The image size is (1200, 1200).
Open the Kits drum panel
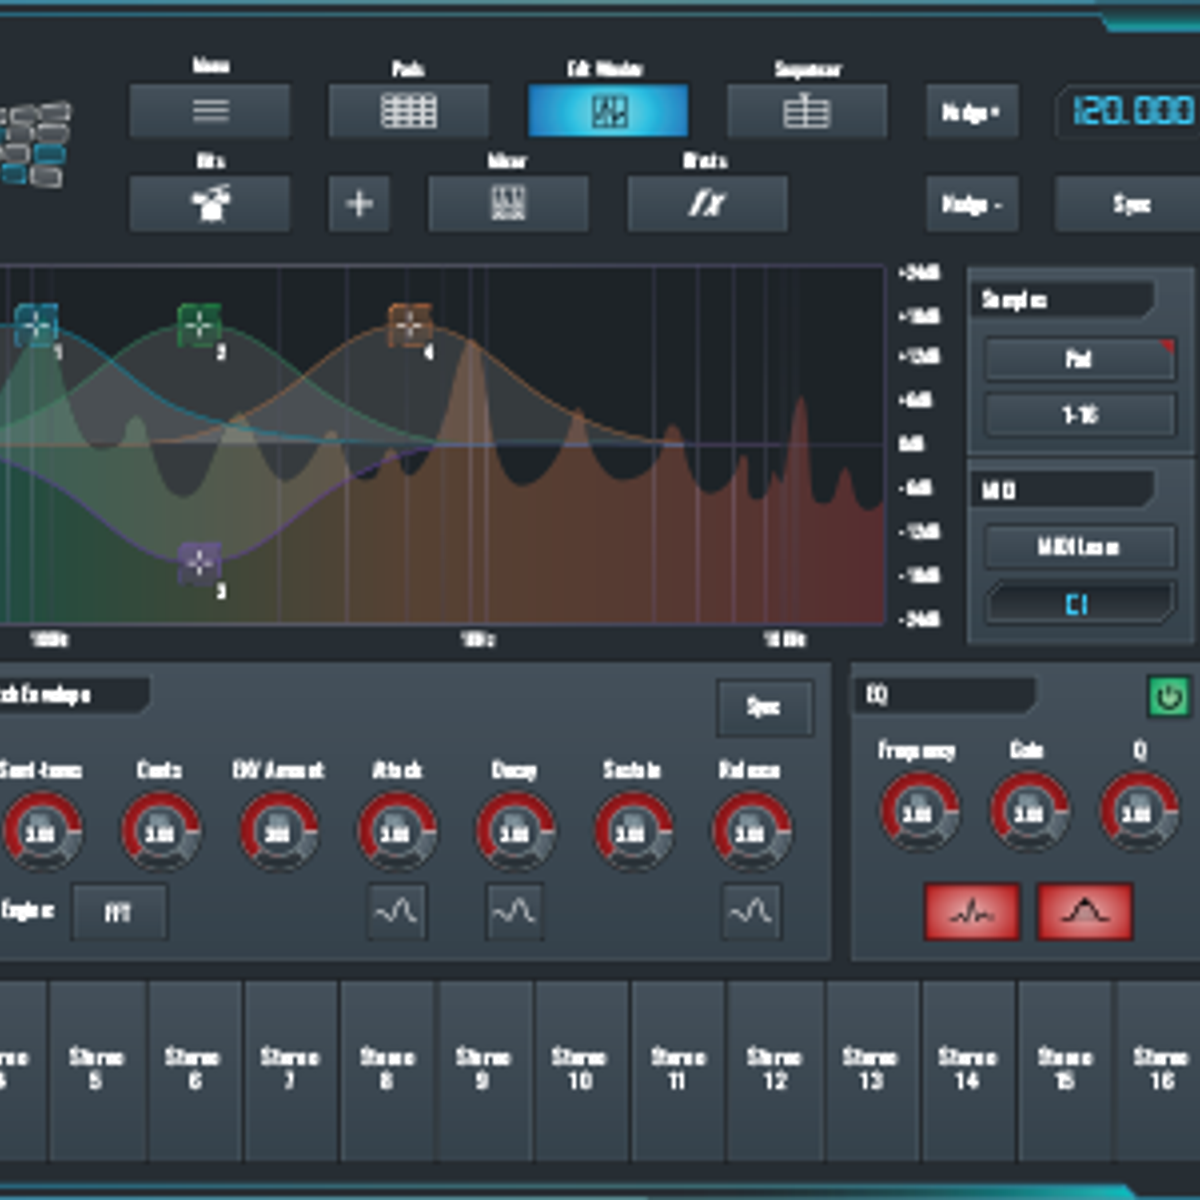209,204
